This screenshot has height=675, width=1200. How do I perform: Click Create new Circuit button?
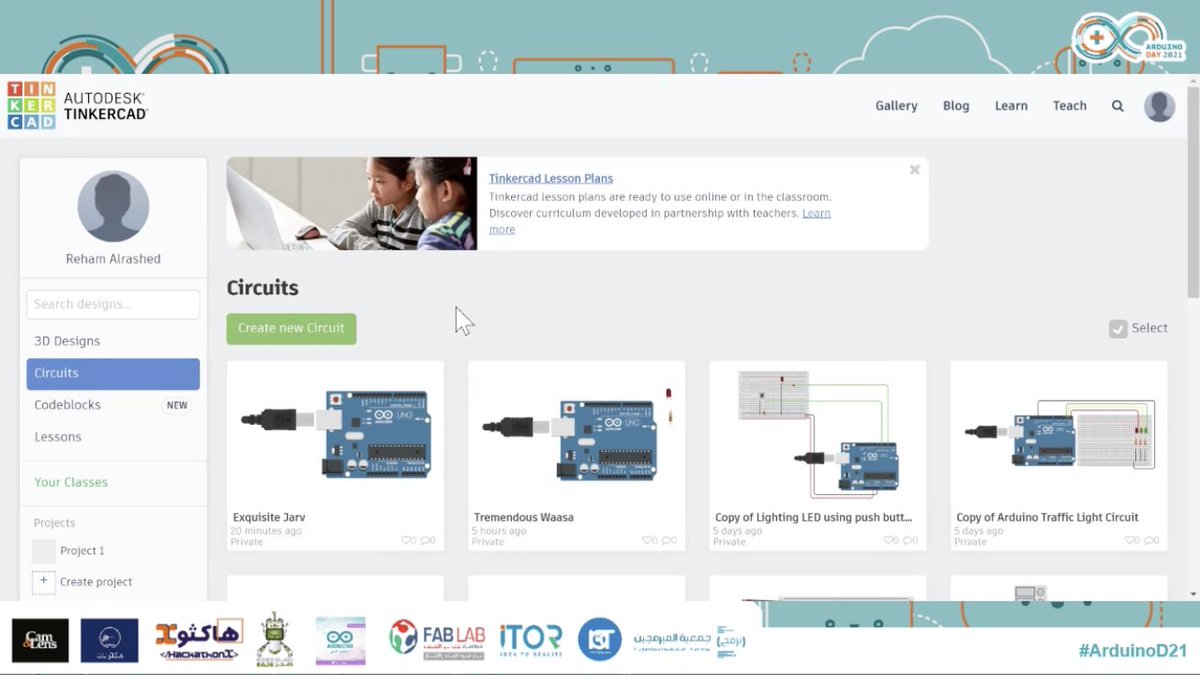coord(291,328)
